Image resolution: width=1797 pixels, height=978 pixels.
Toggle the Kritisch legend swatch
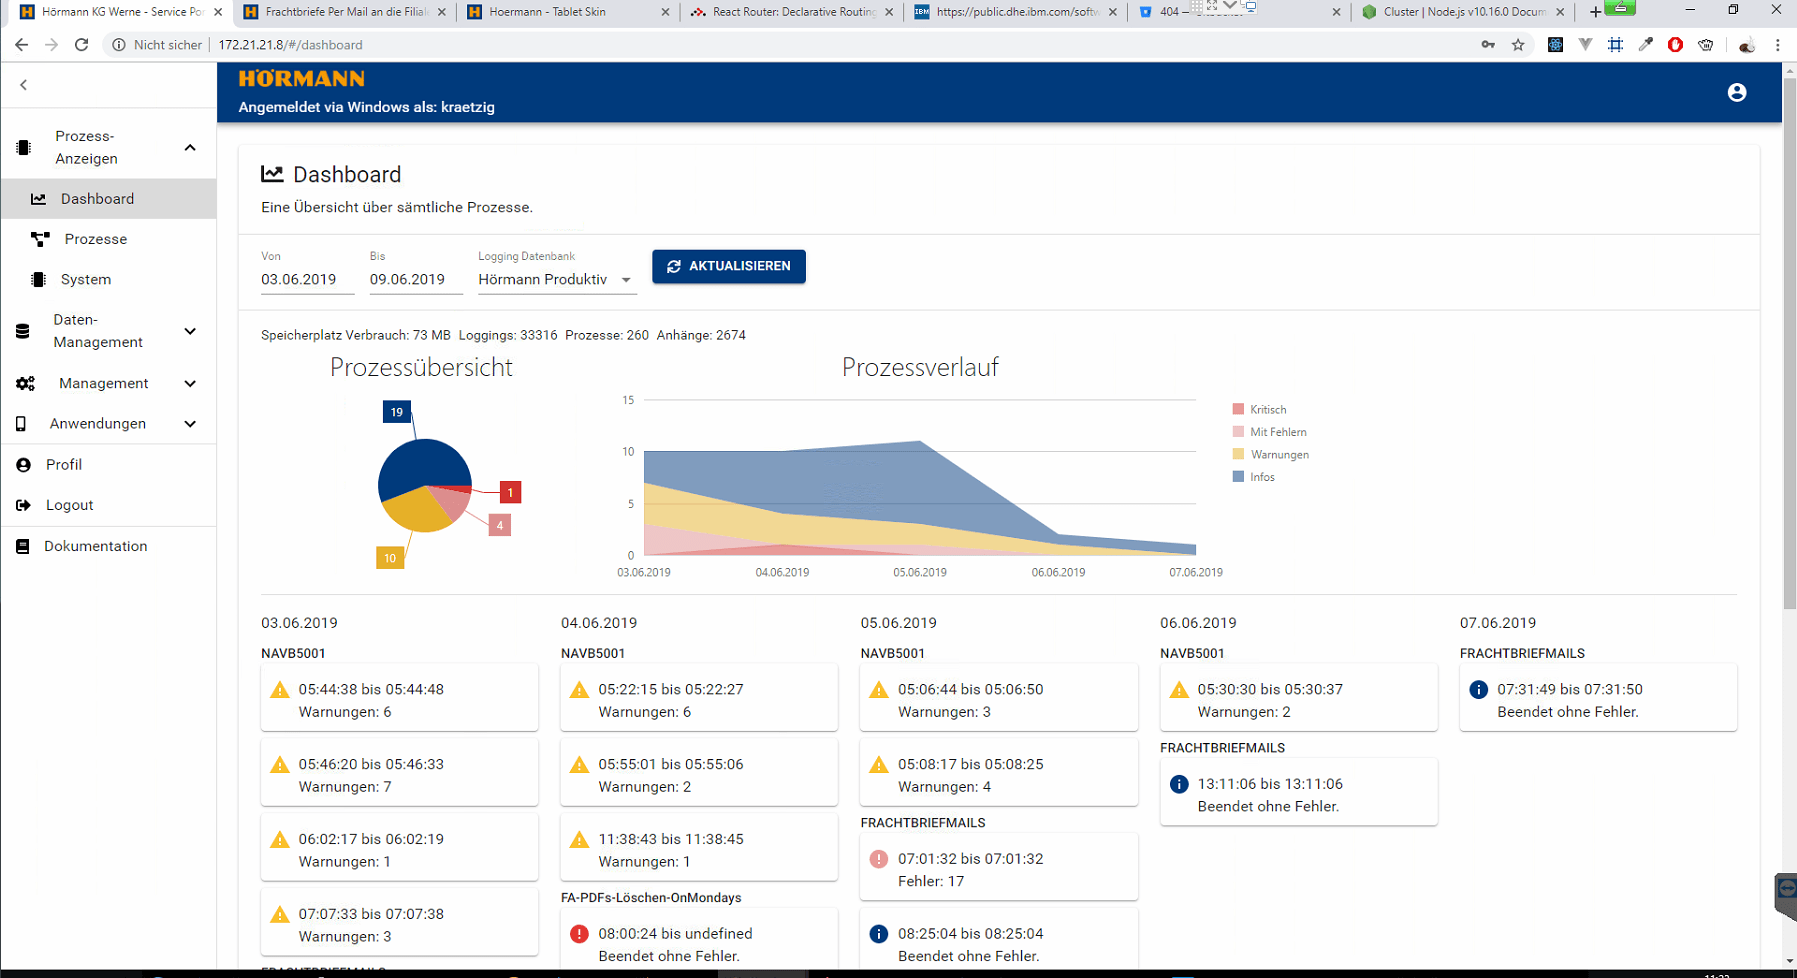(1239, 409)
